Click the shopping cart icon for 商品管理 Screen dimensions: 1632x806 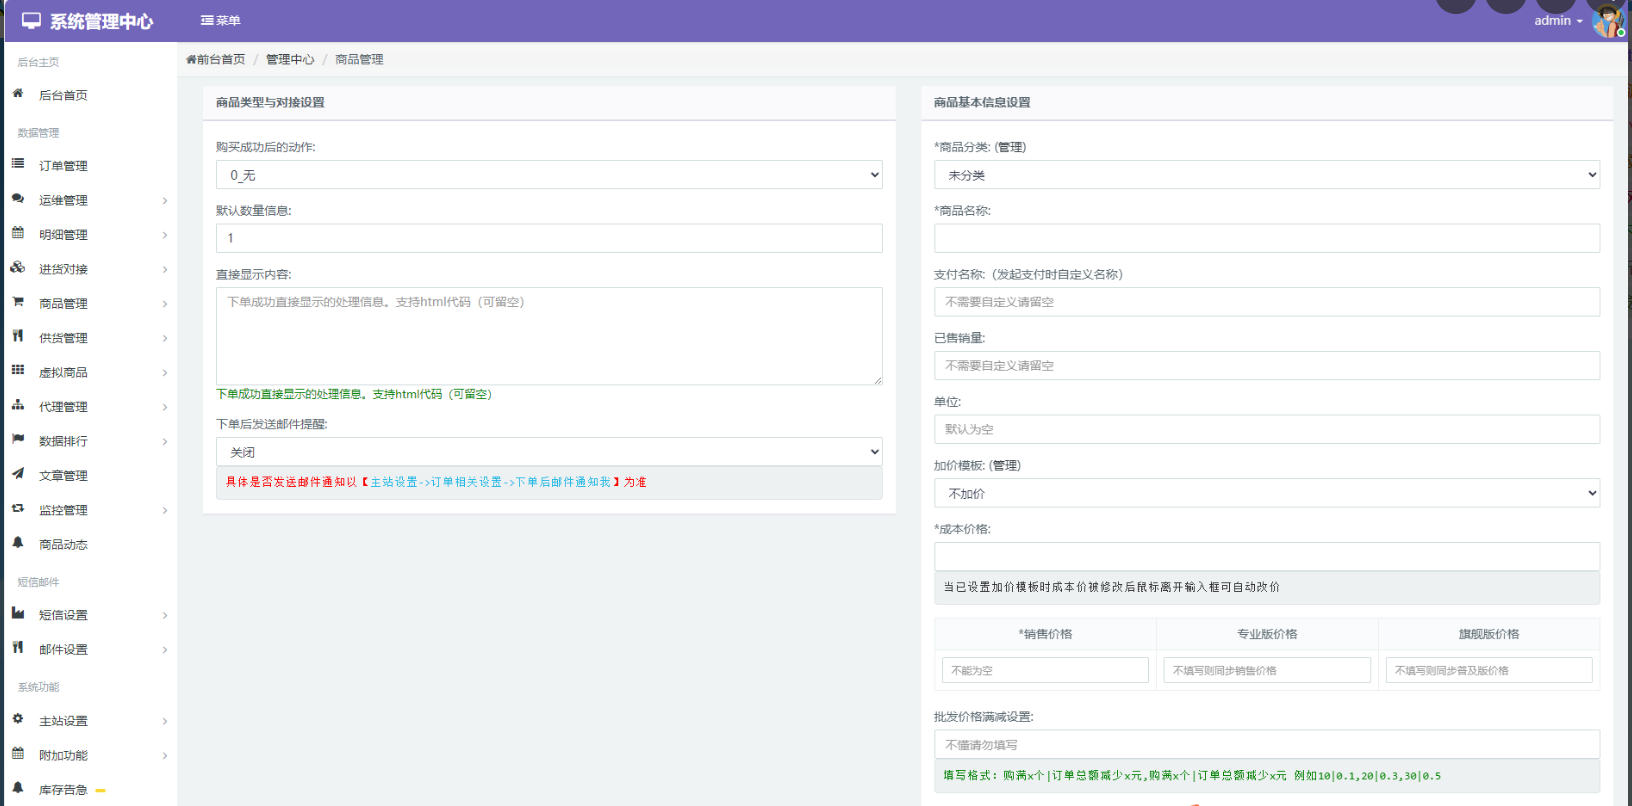point(17,302)
